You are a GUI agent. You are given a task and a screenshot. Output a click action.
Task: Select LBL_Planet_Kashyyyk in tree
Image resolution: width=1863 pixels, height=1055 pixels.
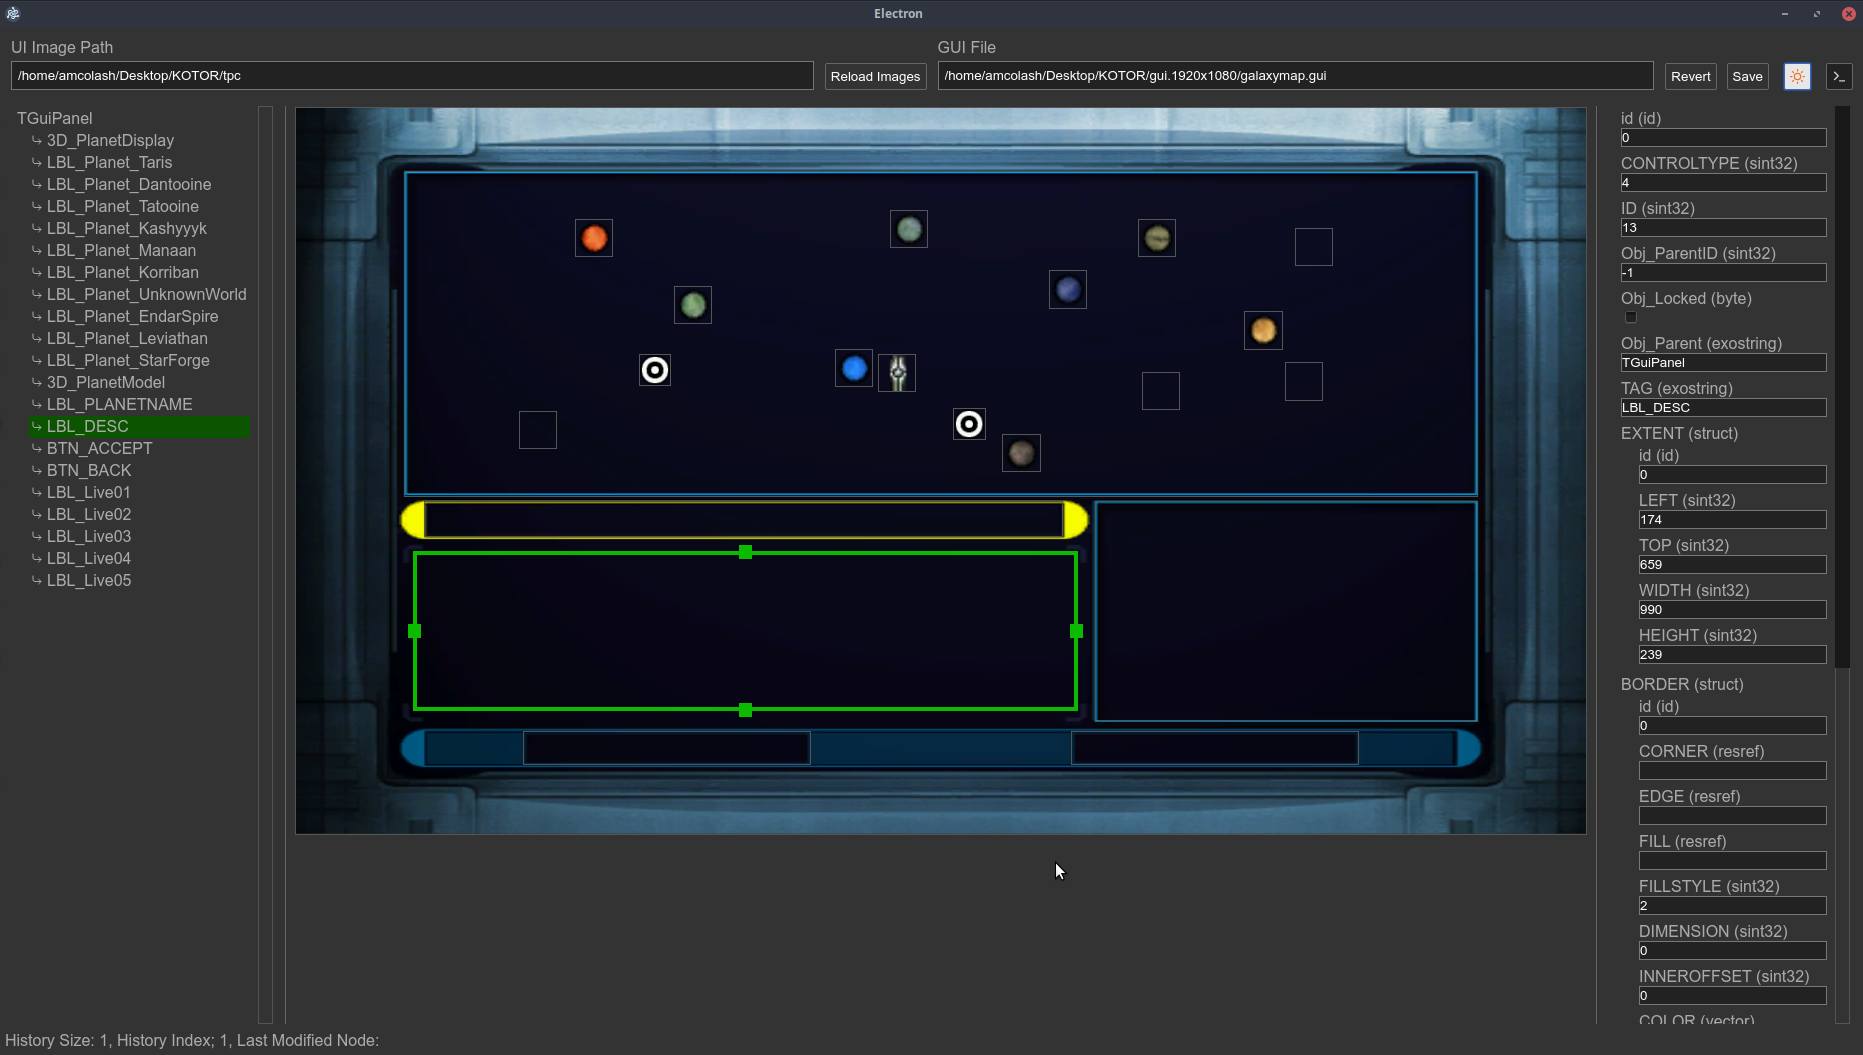click(126, 228)
